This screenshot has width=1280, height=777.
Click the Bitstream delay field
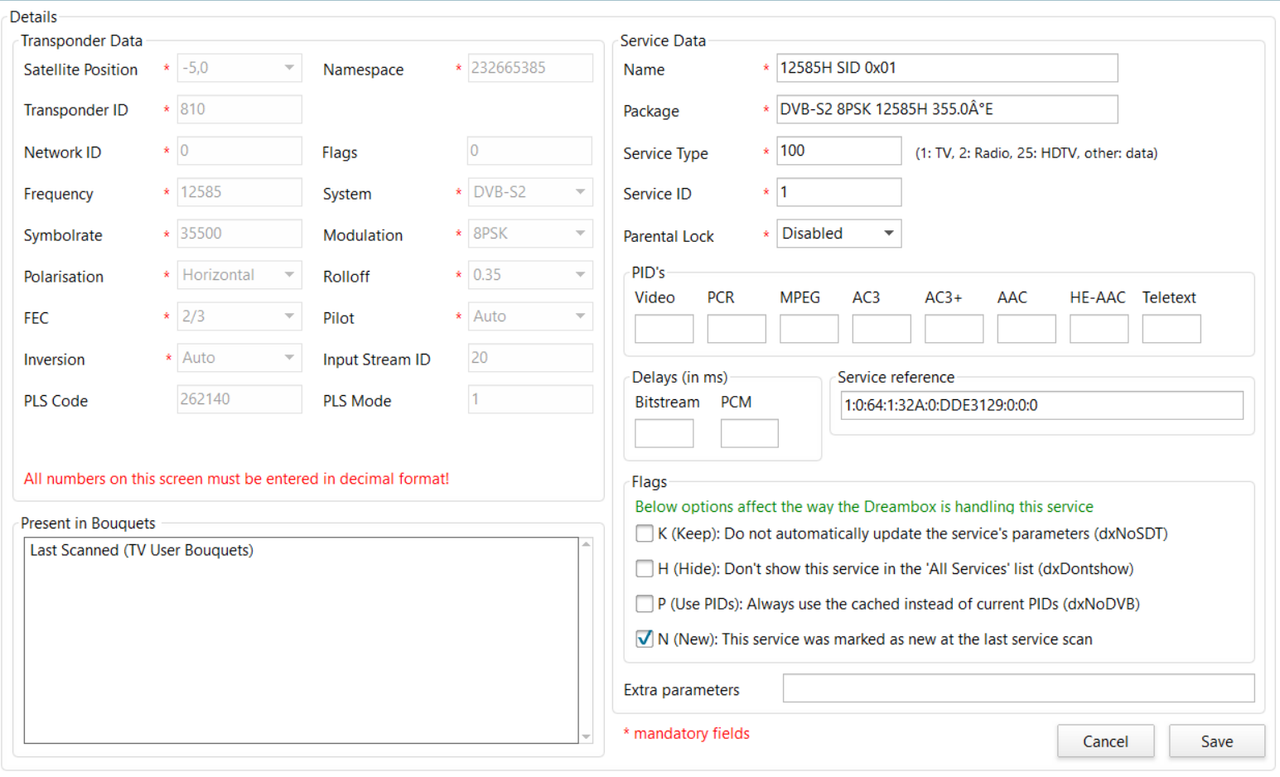(x=664, y=433)
